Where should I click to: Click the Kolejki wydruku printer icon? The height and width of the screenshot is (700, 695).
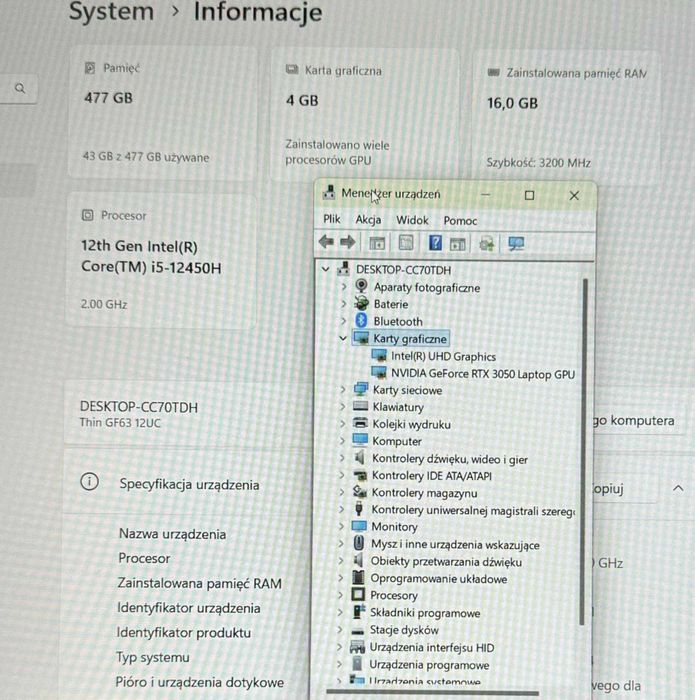pos(360,423)
